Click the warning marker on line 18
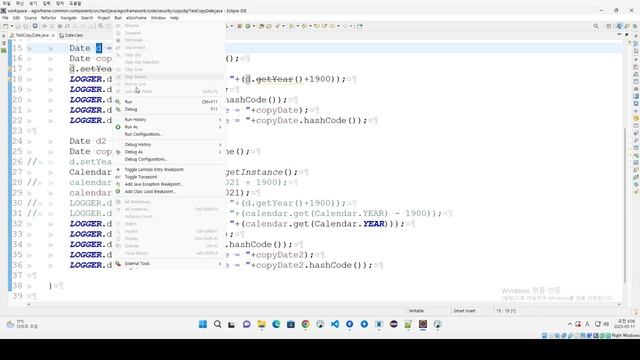Viewport: 640px width, 360px height. 9,79
